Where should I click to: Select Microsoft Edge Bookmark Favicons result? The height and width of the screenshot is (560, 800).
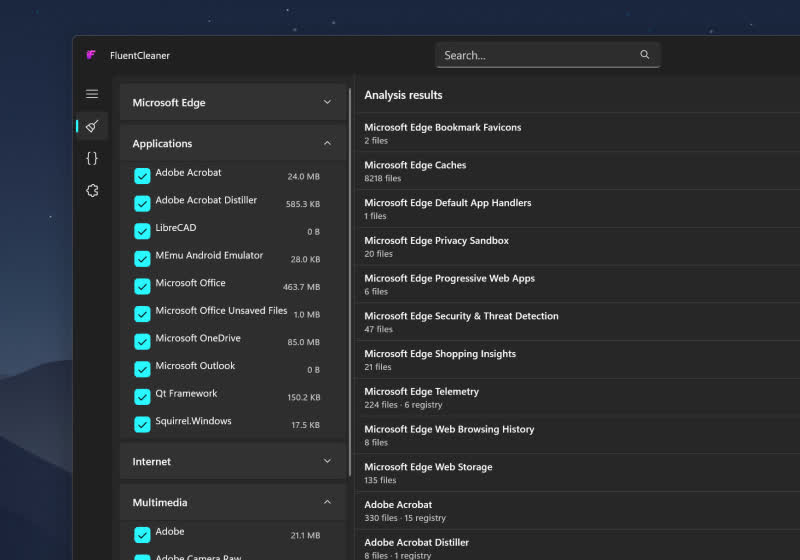578,133
